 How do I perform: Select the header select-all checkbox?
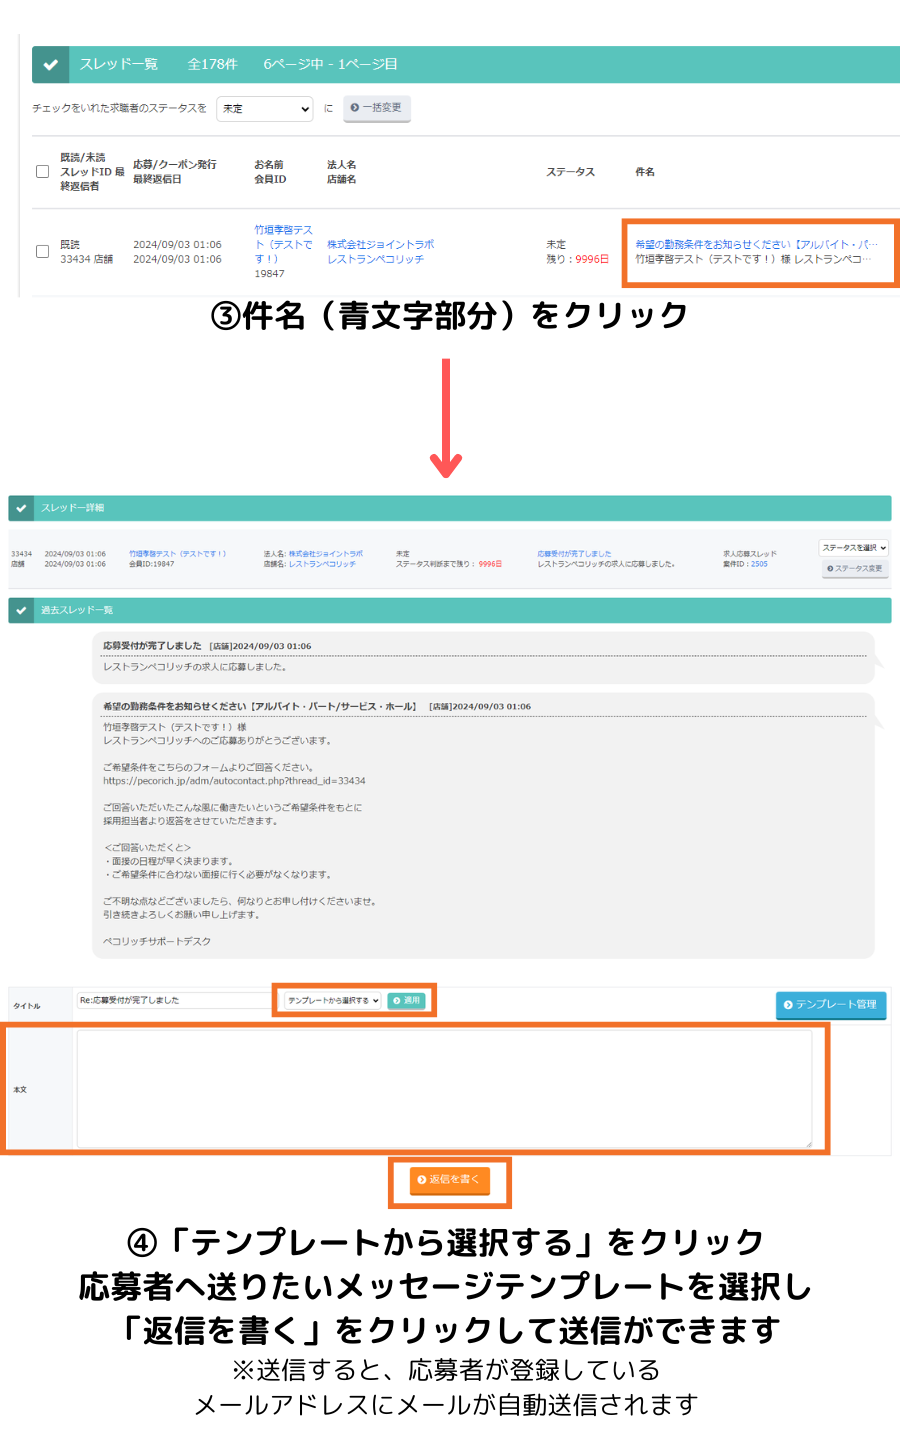(x=40, y=171)
